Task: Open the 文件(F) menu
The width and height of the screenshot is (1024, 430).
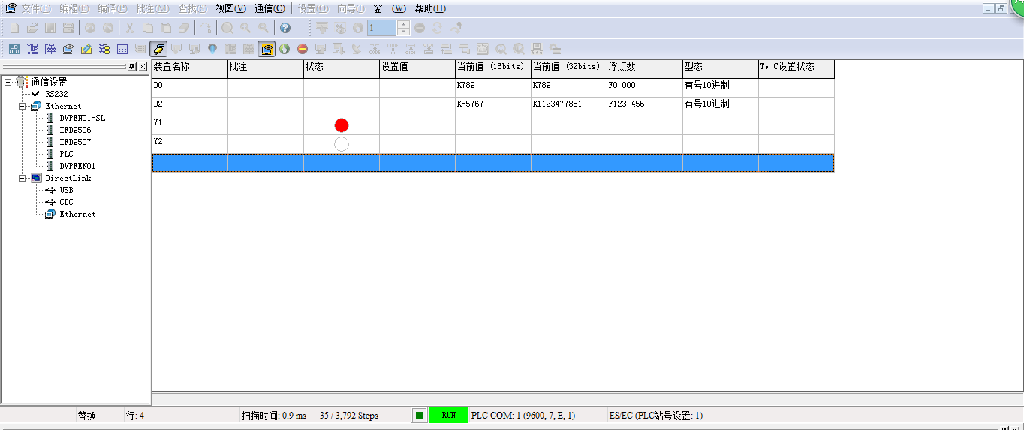Action: (x=37, y=8)
